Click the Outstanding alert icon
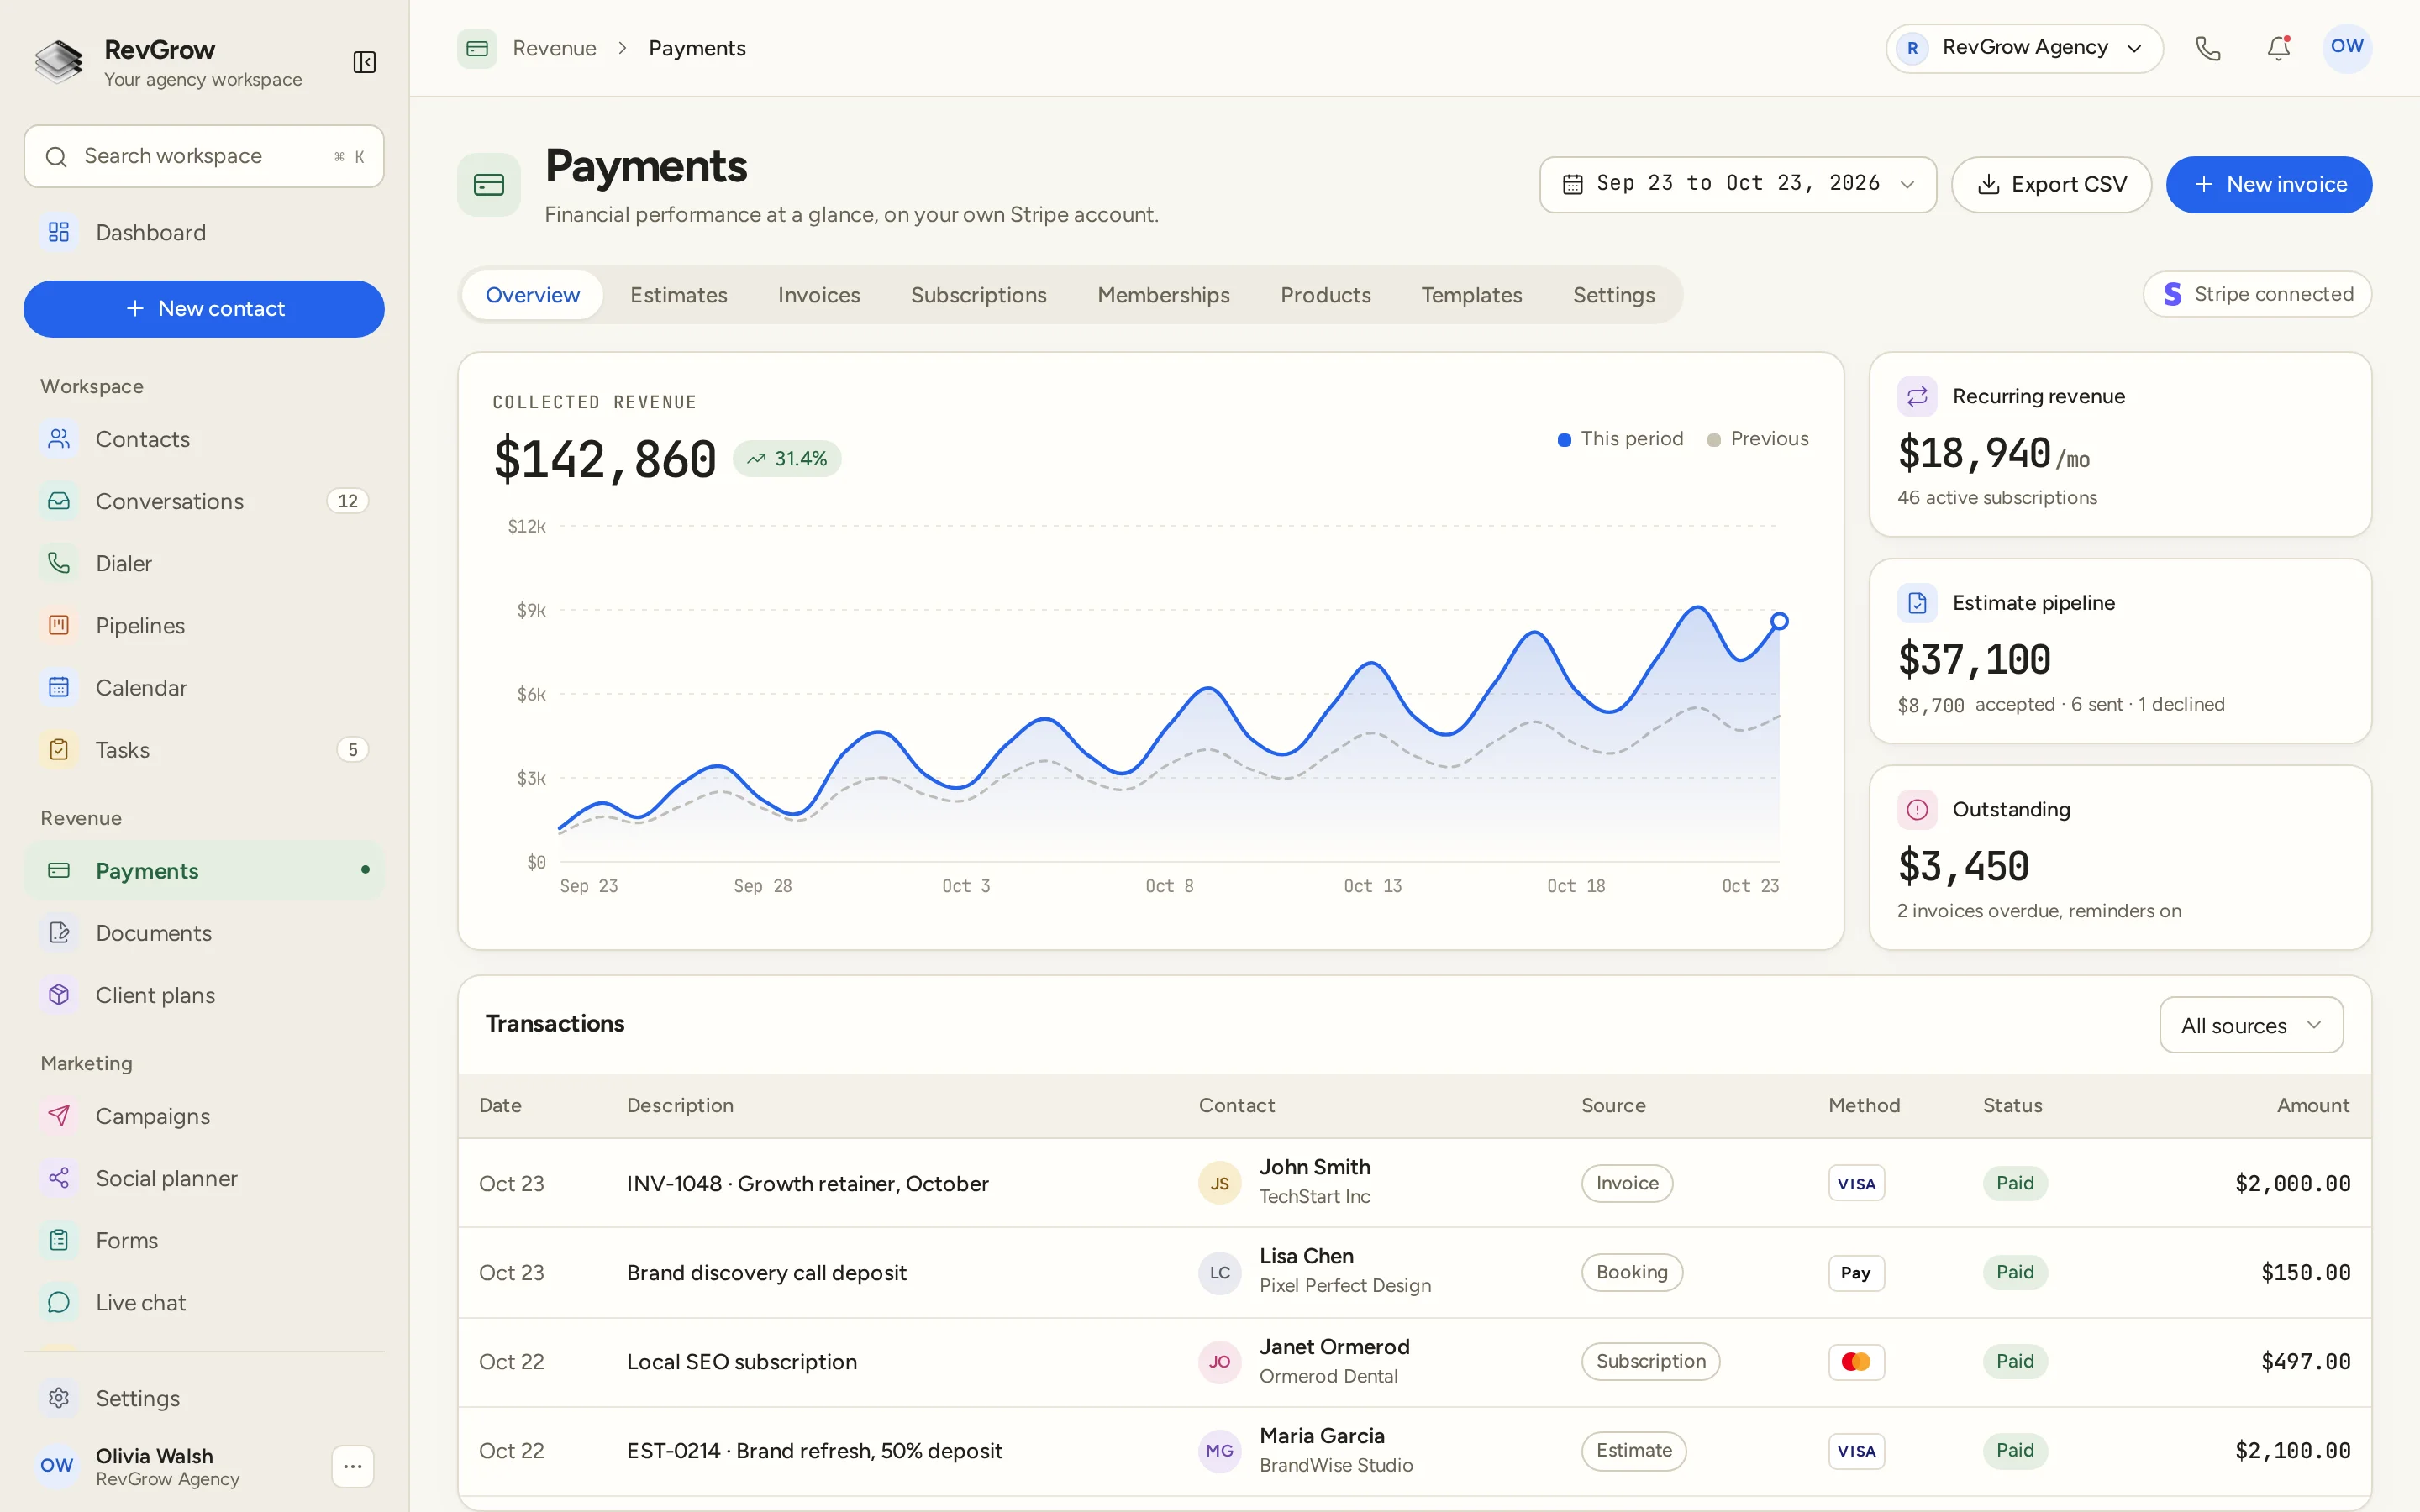 tap(1917, 810)
